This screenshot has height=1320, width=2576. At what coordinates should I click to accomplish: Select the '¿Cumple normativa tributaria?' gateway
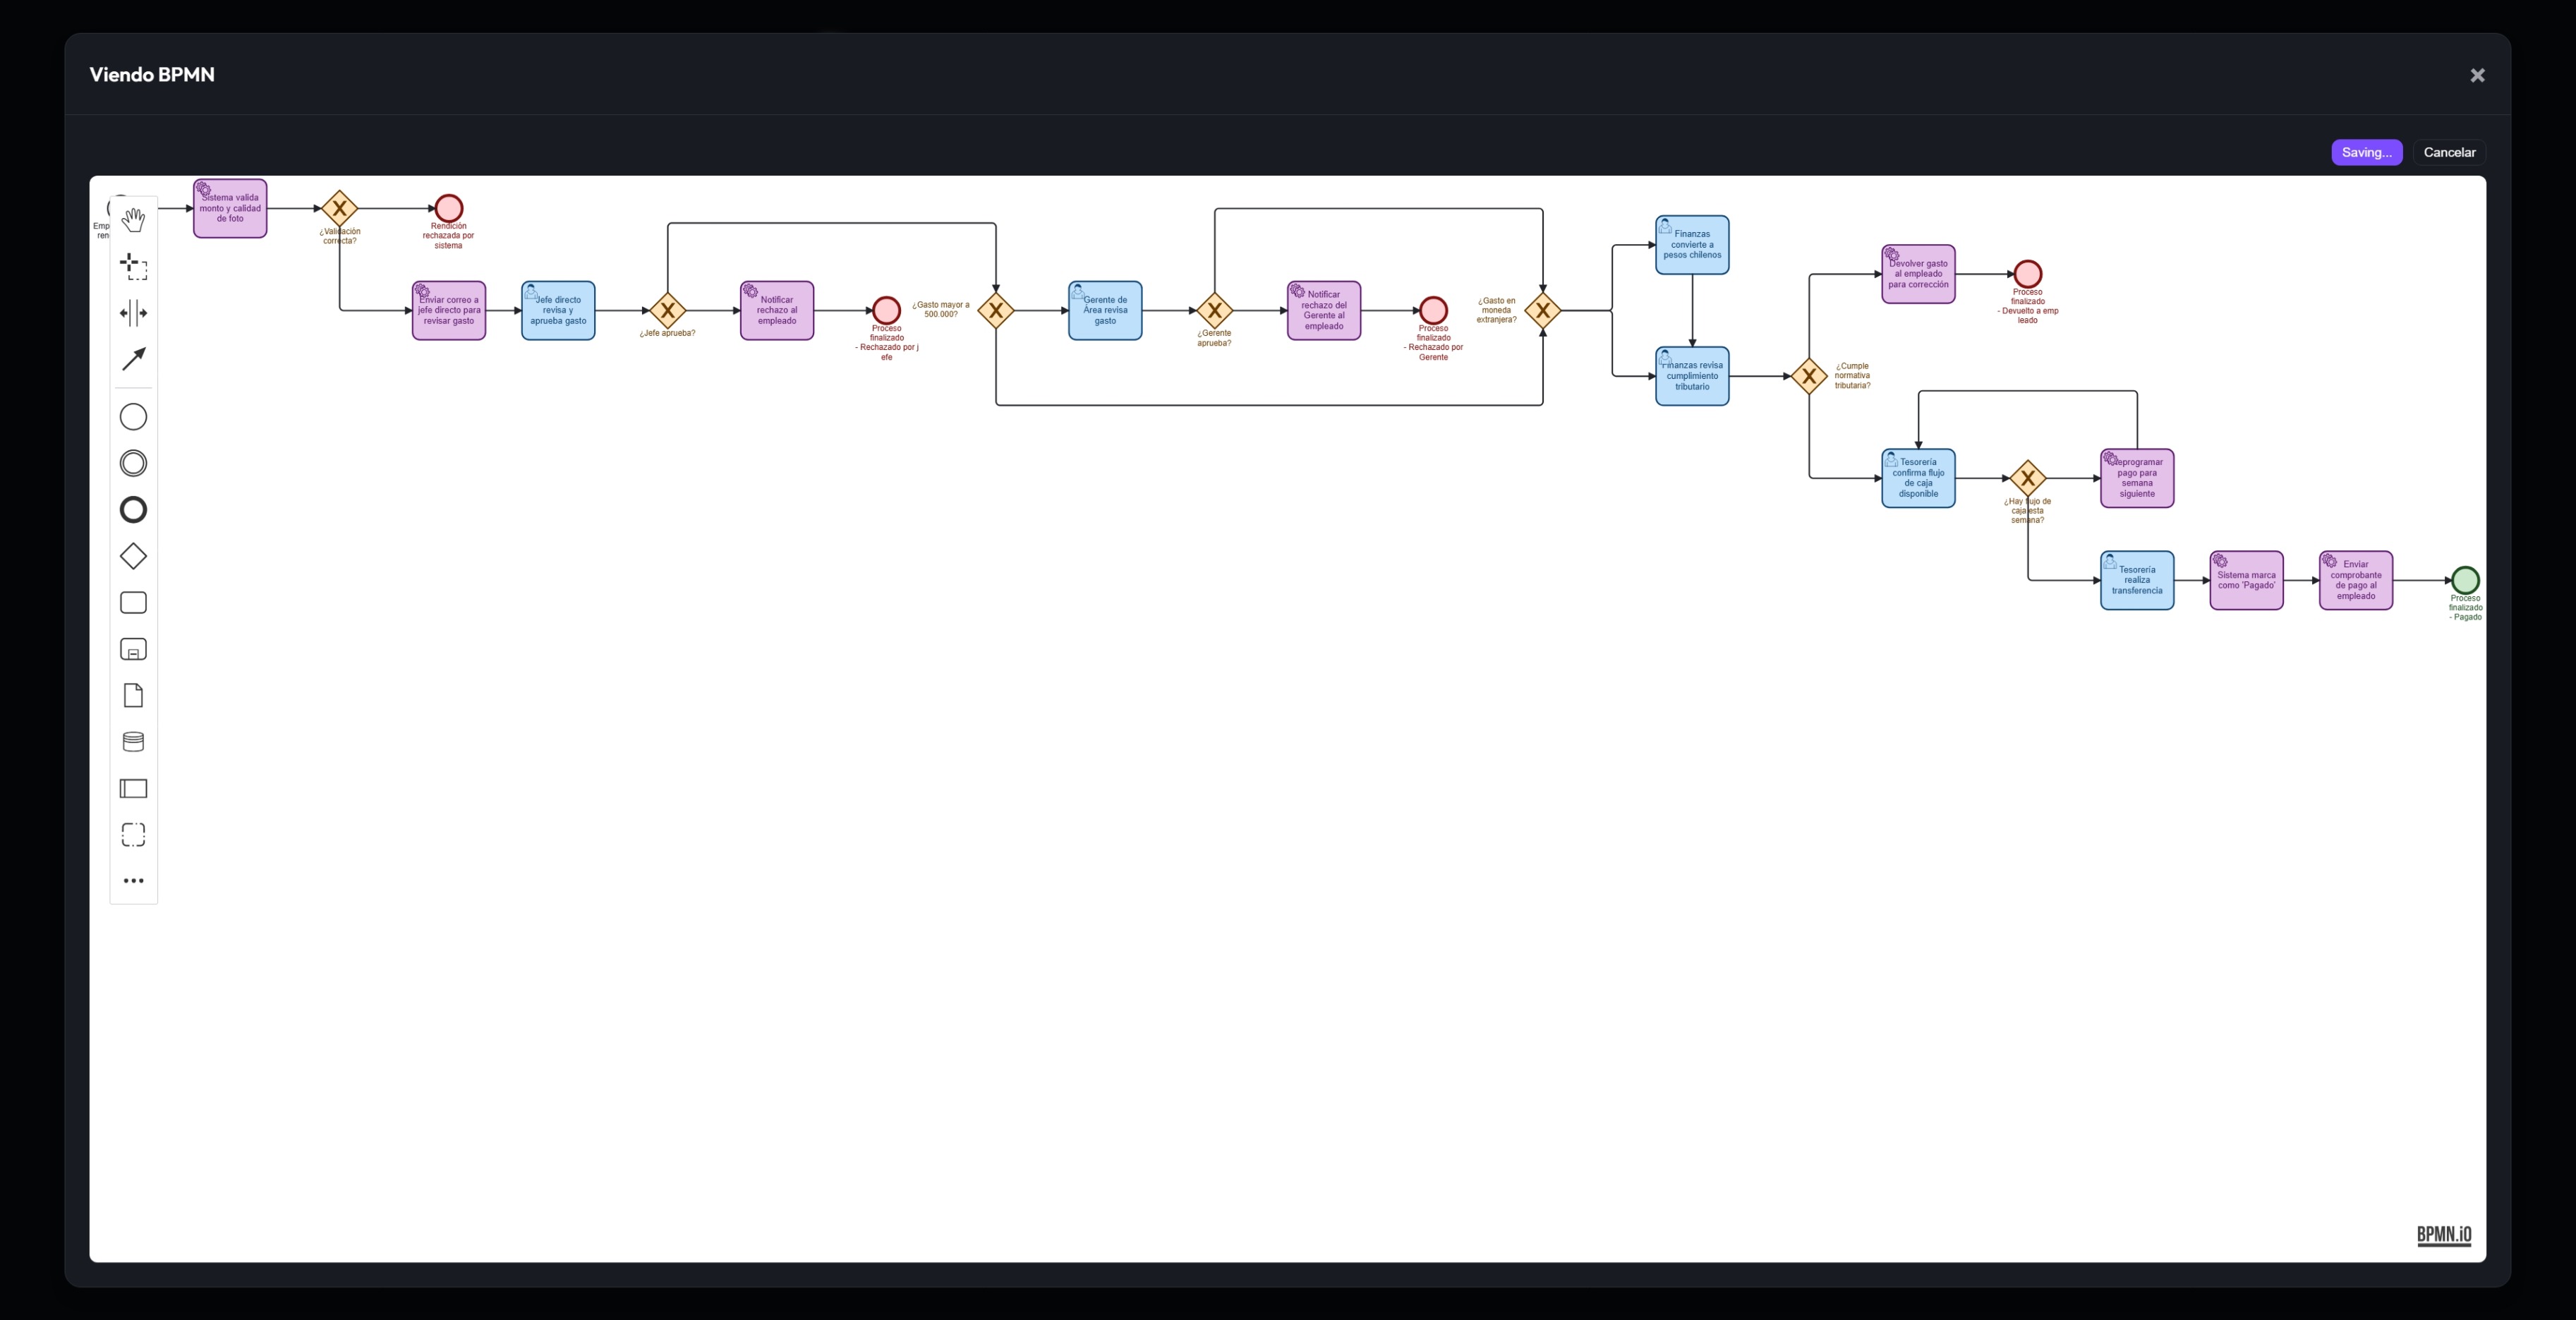click(x=1809, y=377)
